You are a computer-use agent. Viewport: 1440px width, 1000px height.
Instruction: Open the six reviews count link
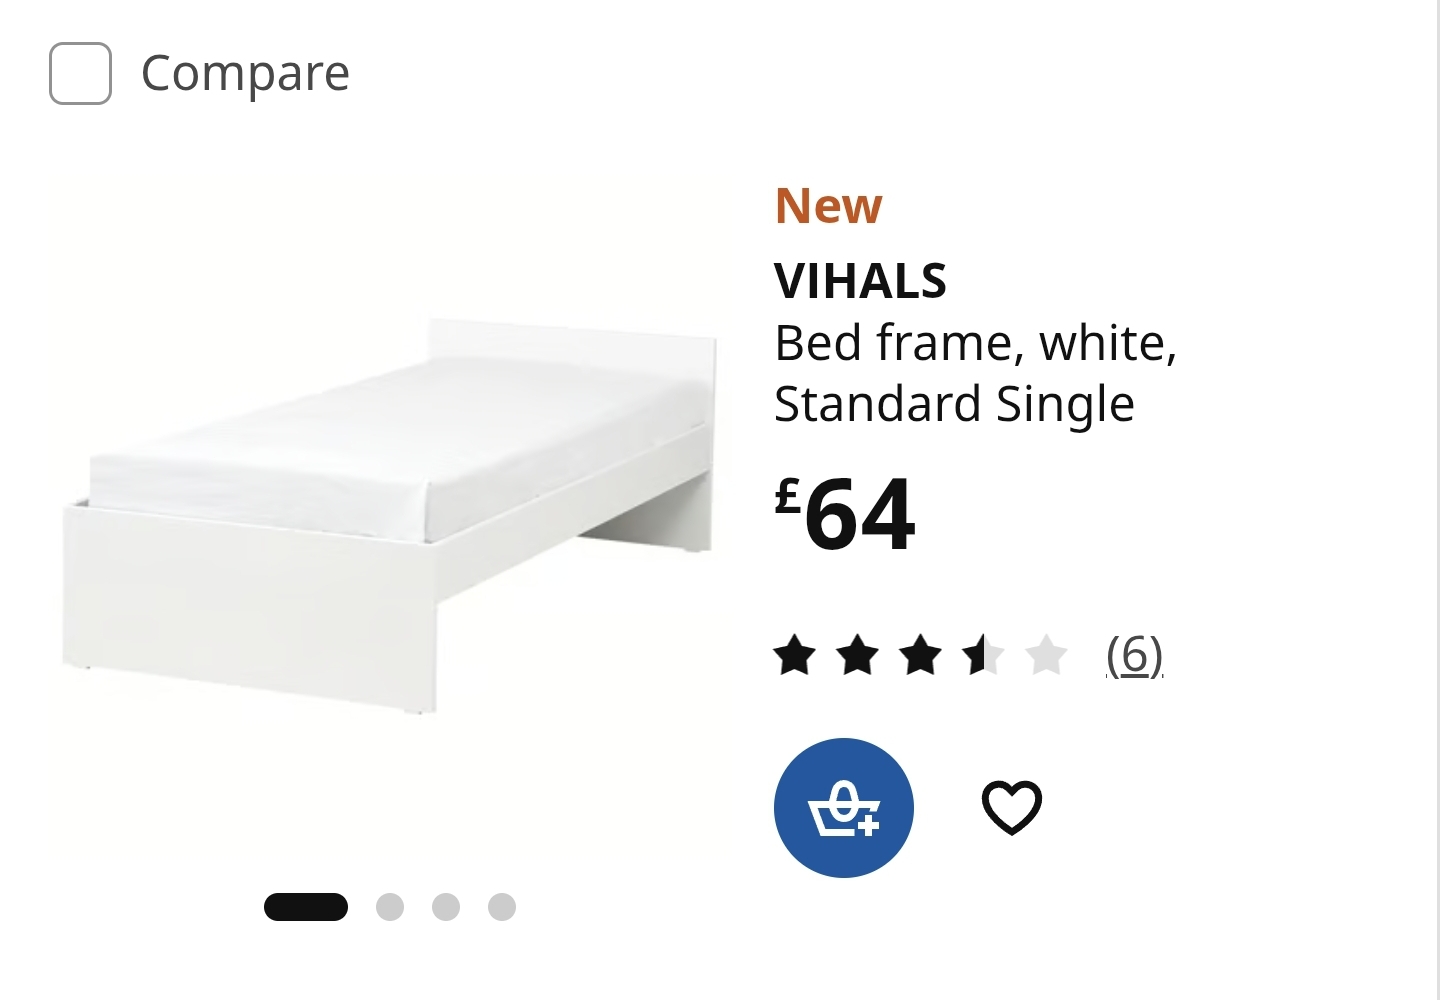1134,655
